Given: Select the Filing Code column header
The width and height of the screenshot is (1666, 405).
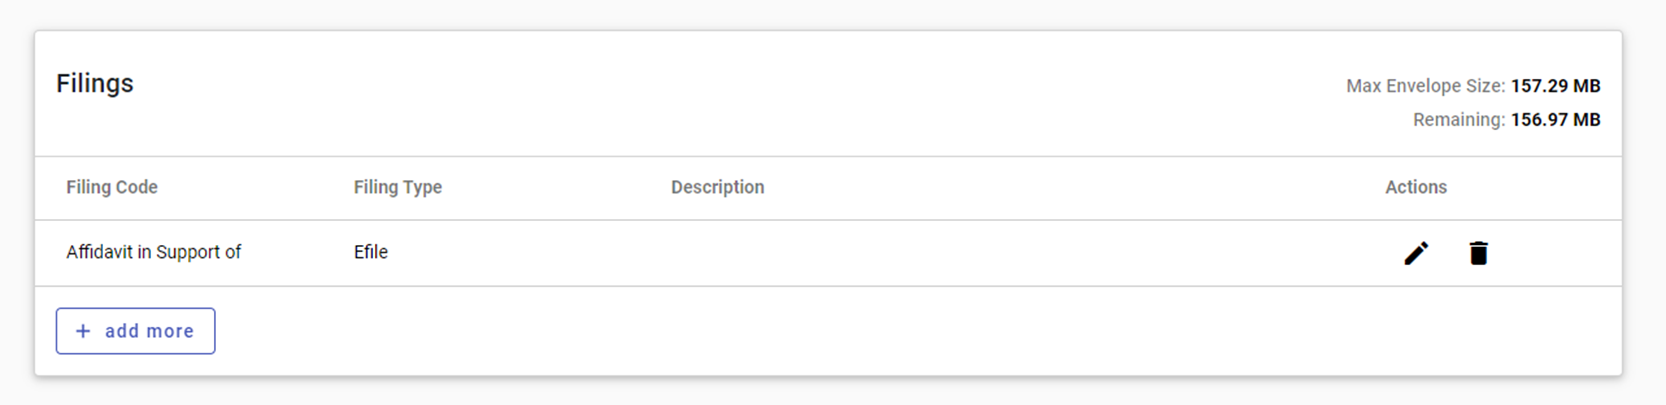Looking at the screenshot, I should pyautogui.click(x=112, y=187).
